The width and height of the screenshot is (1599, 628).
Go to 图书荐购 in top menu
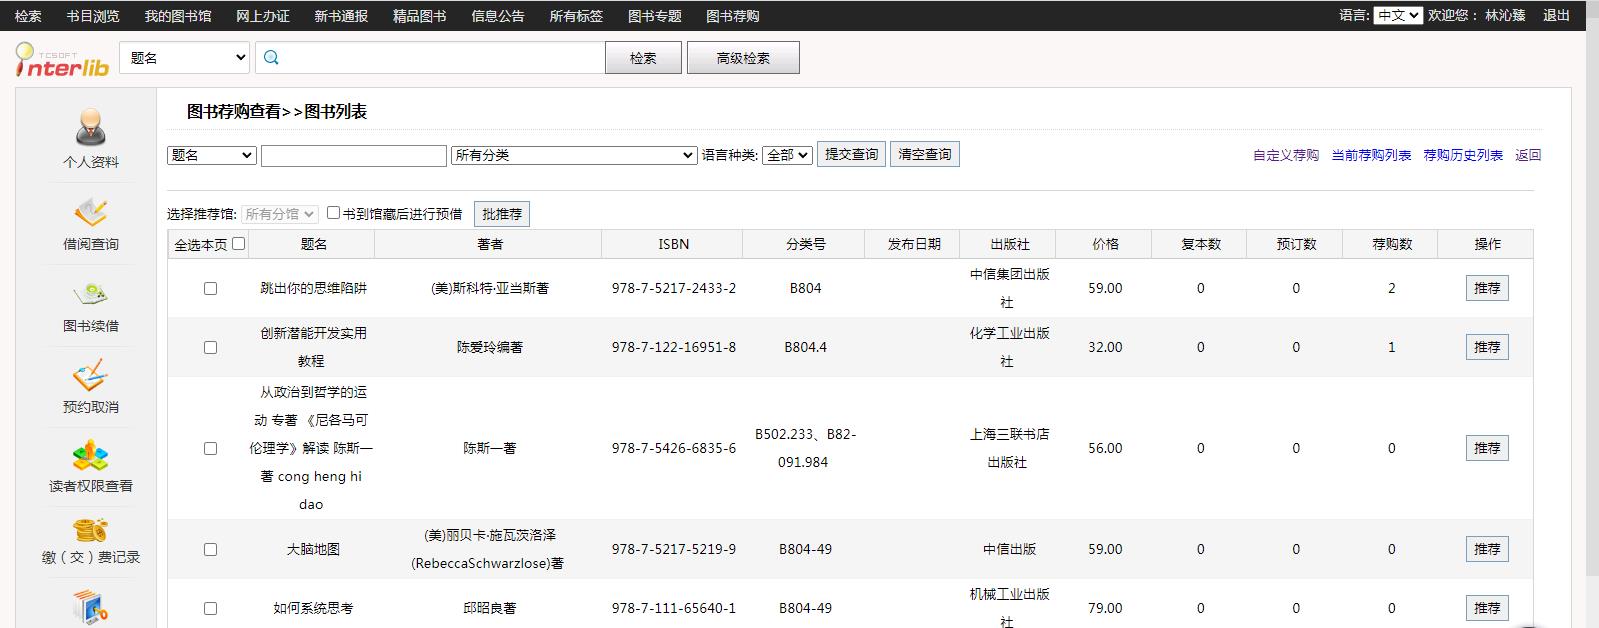point(732,16)
